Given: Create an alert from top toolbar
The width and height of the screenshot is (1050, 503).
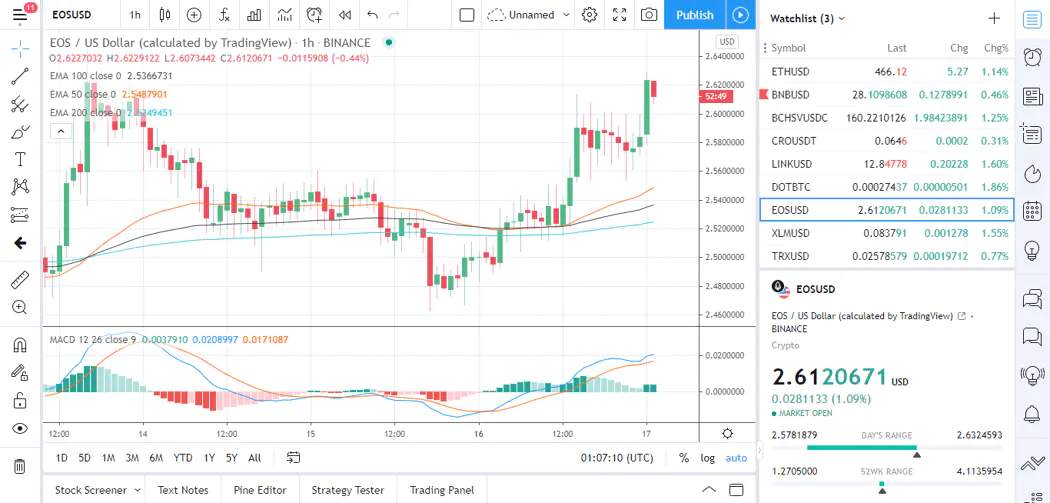Looking at the screenshot, I should (314, 15).
